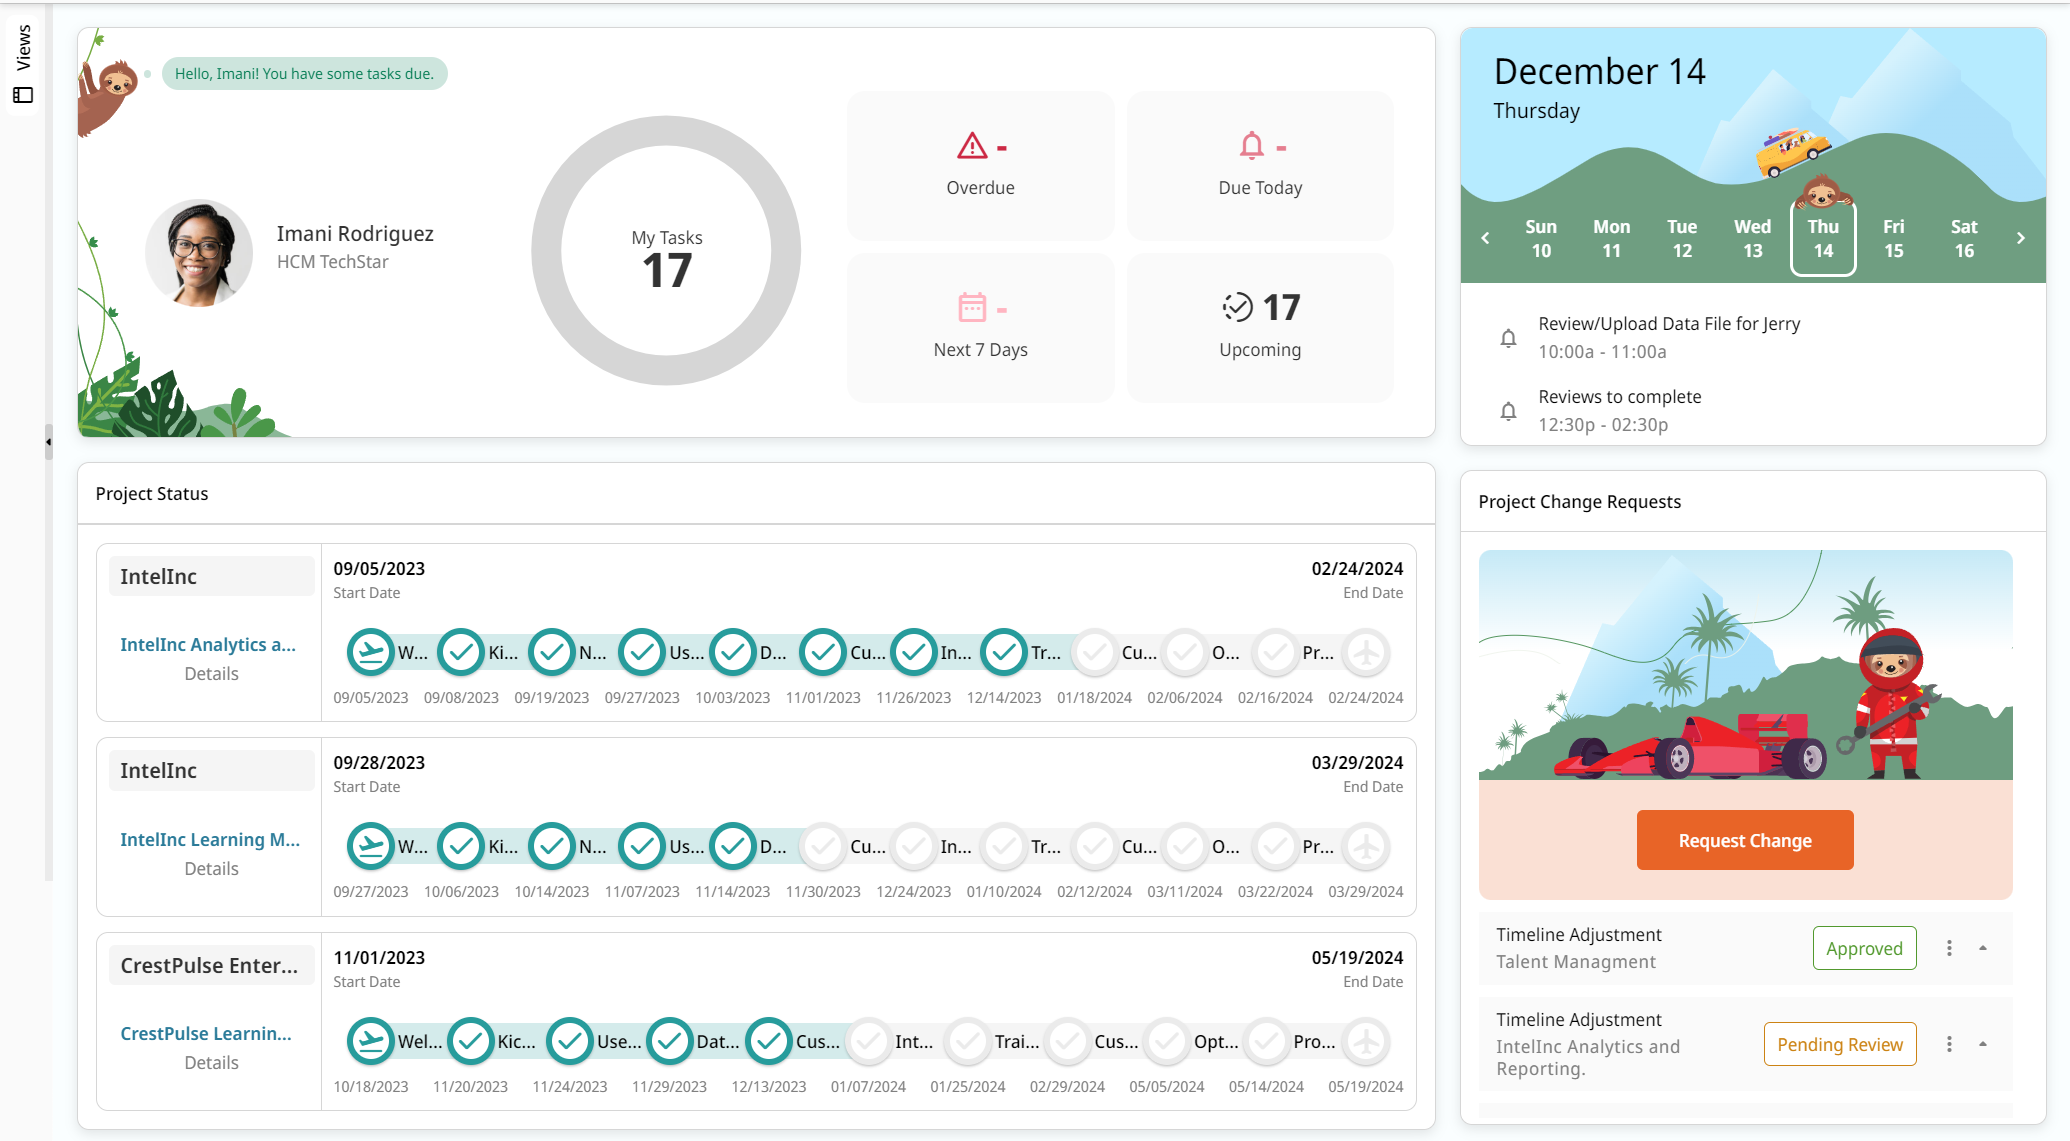This screenshot has width=2070, height=1141.
Task: Open three-dot menu for Pending Review request
Action: (x=1948, y=1044)
